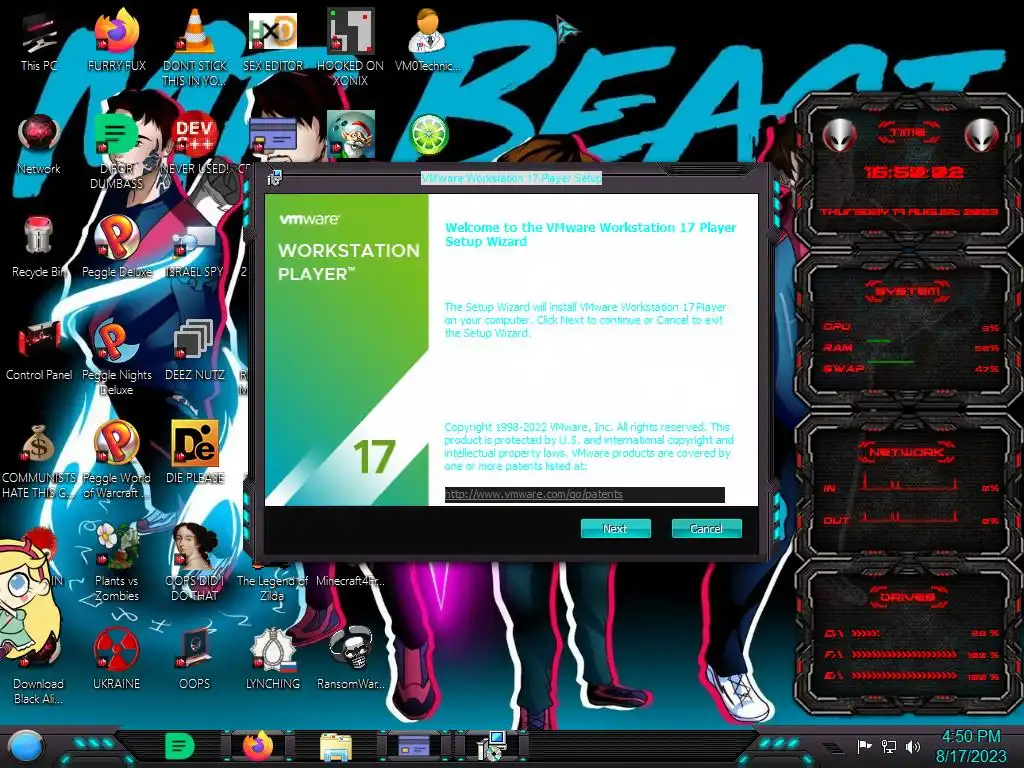Viewport: 1024px width, 768px height.
Task: Select the RansomWar... skull shortcut
Action: pyautogui.click(x=351, y=659)
